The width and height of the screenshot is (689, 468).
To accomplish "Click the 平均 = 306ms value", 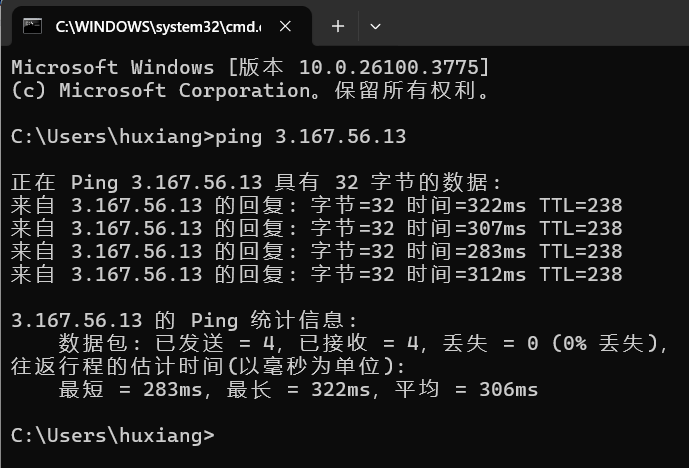I will click(467, 389).
